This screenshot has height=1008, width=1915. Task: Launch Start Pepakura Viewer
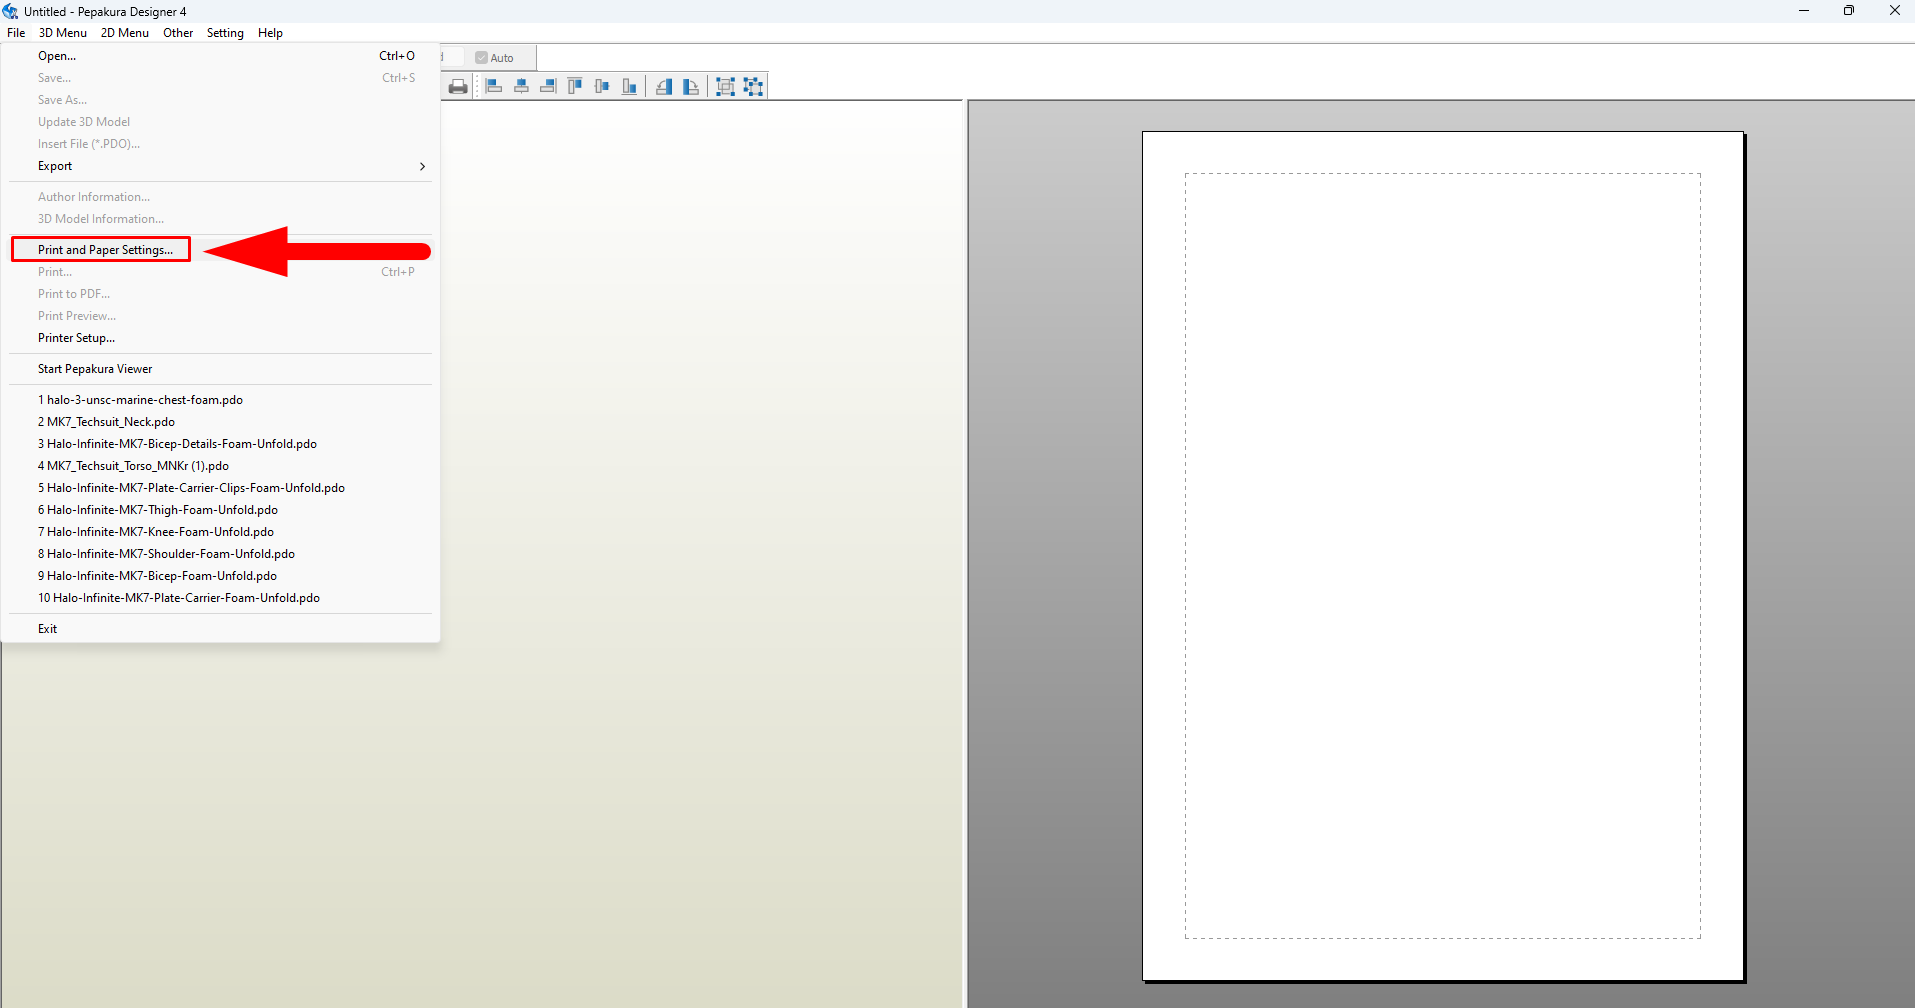click(x=221, y=369)
